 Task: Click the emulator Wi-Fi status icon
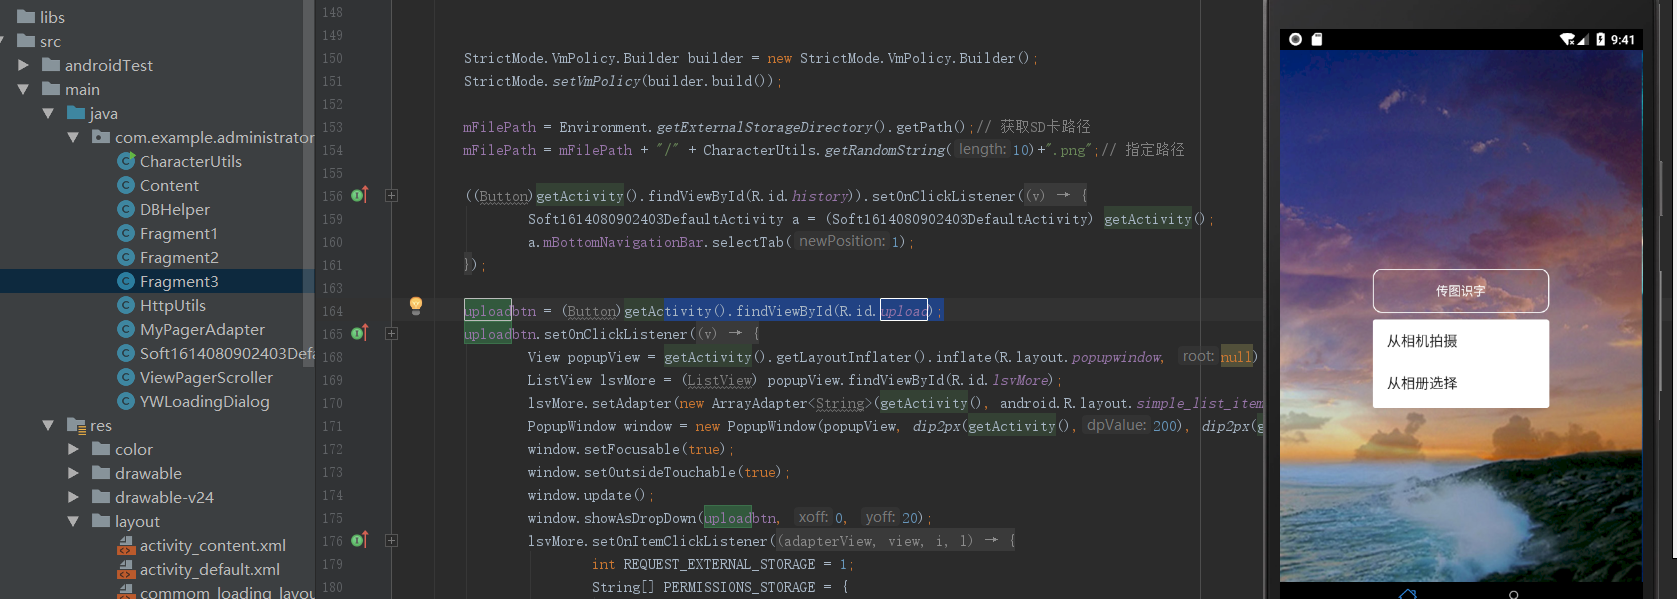(x=1567, y=39)
